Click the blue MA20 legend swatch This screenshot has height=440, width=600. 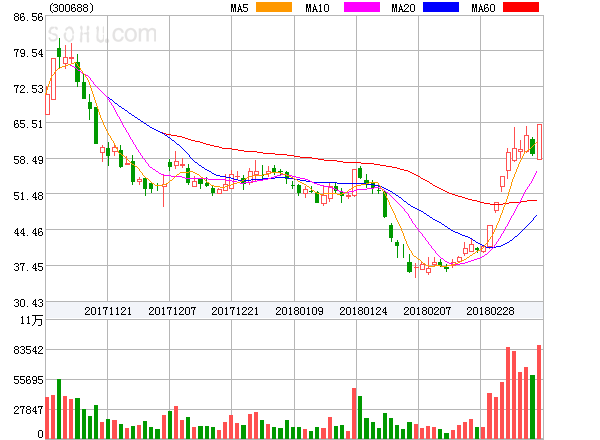click(441, 7)
